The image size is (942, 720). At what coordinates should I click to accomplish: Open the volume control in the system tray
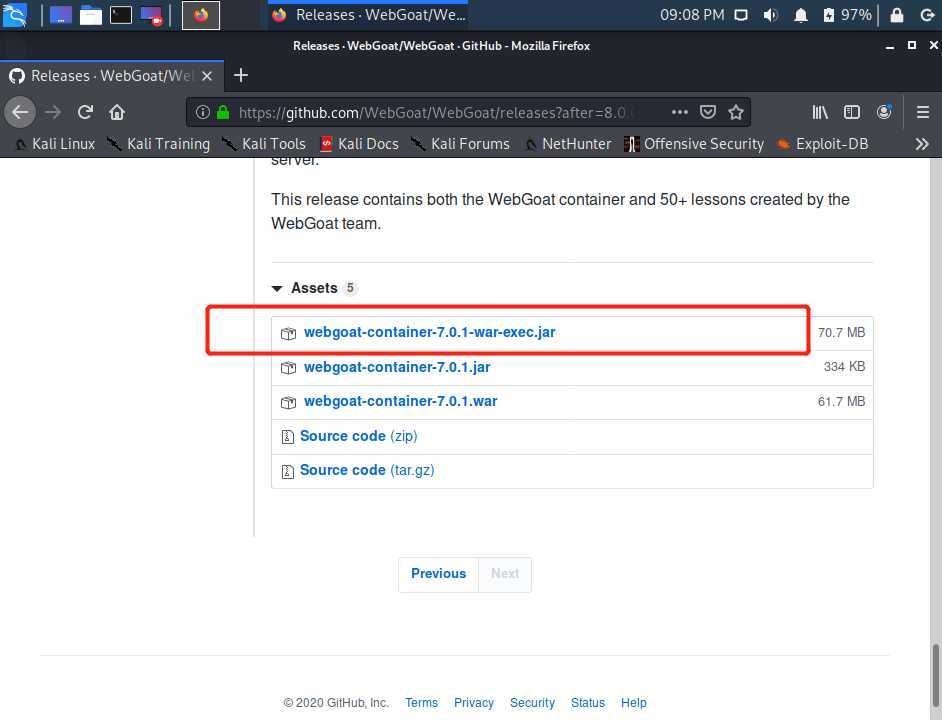click(x=770, y=15)
